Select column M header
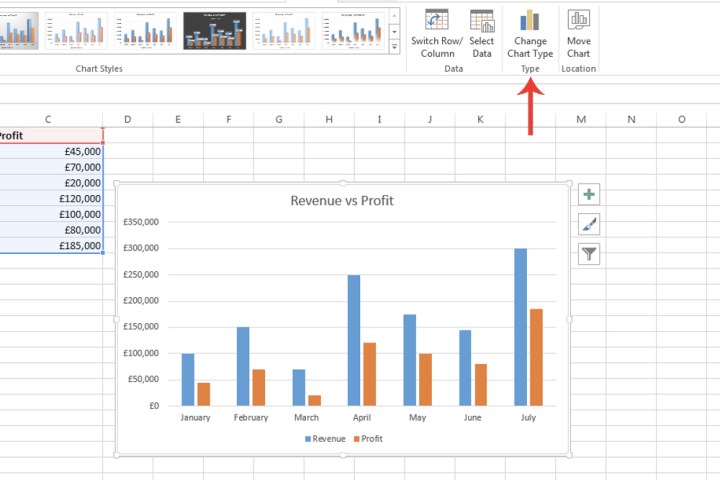This screenshot has width=720, height=480. coord(581,120)
